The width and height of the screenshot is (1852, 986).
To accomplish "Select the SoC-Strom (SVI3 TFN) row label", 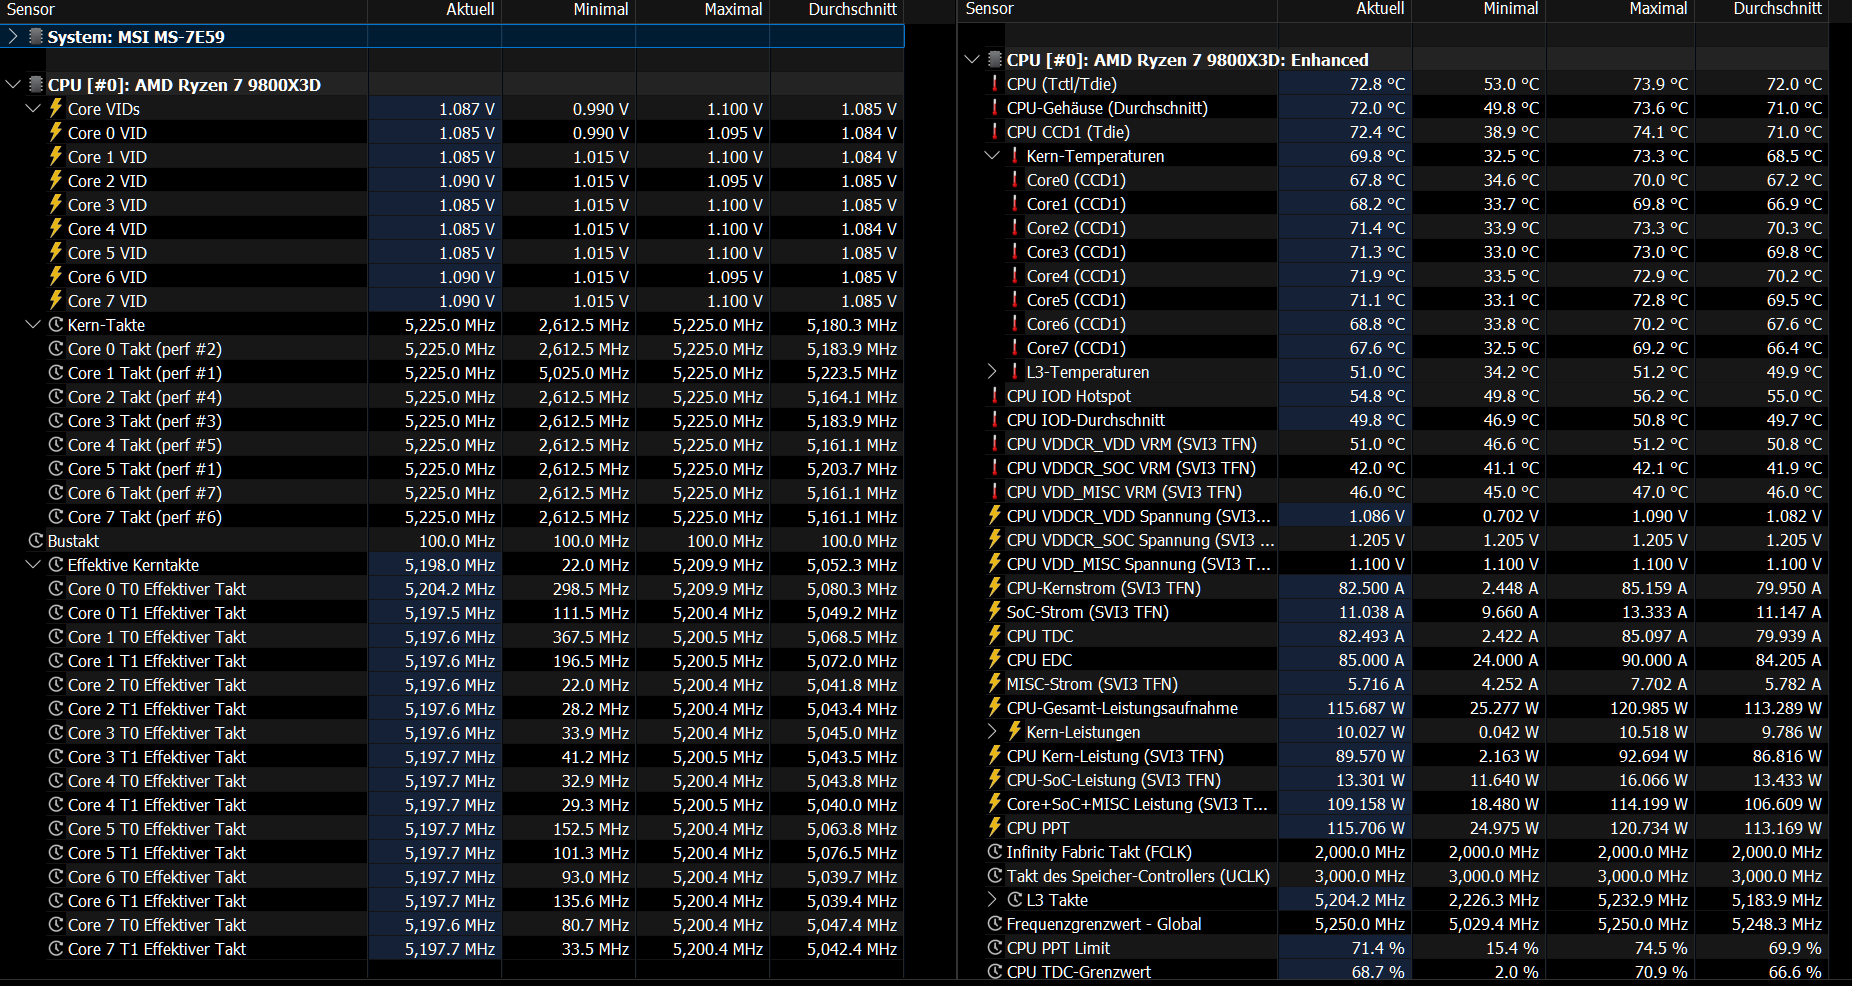I will (x=1087, y=612).
